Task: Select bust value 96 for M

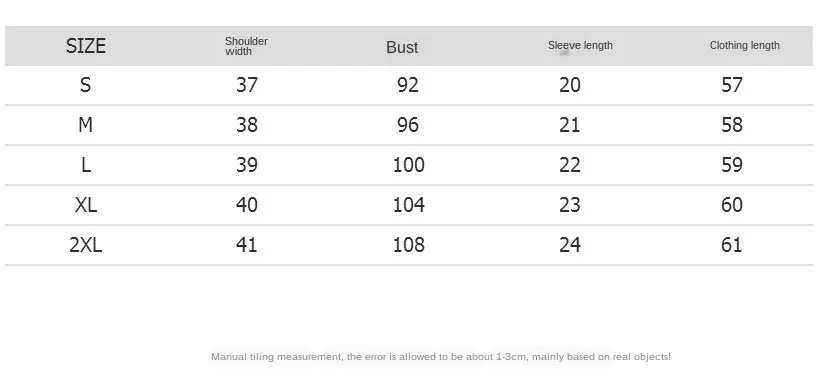Action: pos(408,125)
